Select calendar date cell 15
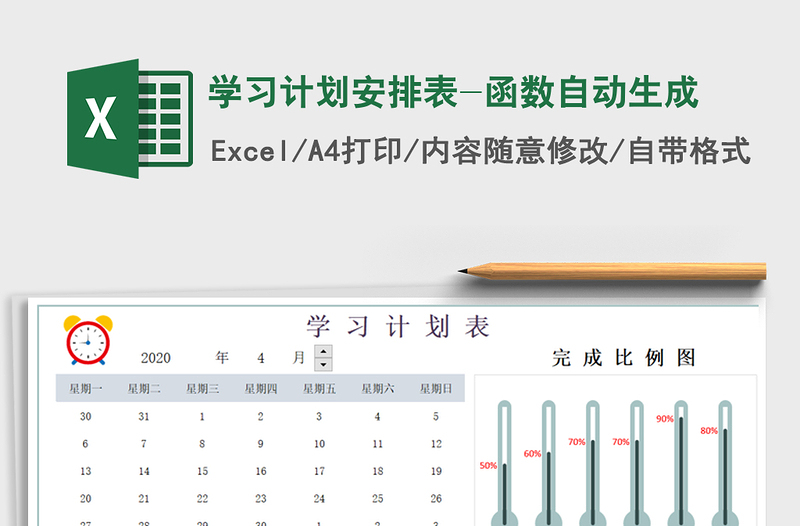Image resolution: width=800 pixels, height=526 pixels. tap(203, 471)
